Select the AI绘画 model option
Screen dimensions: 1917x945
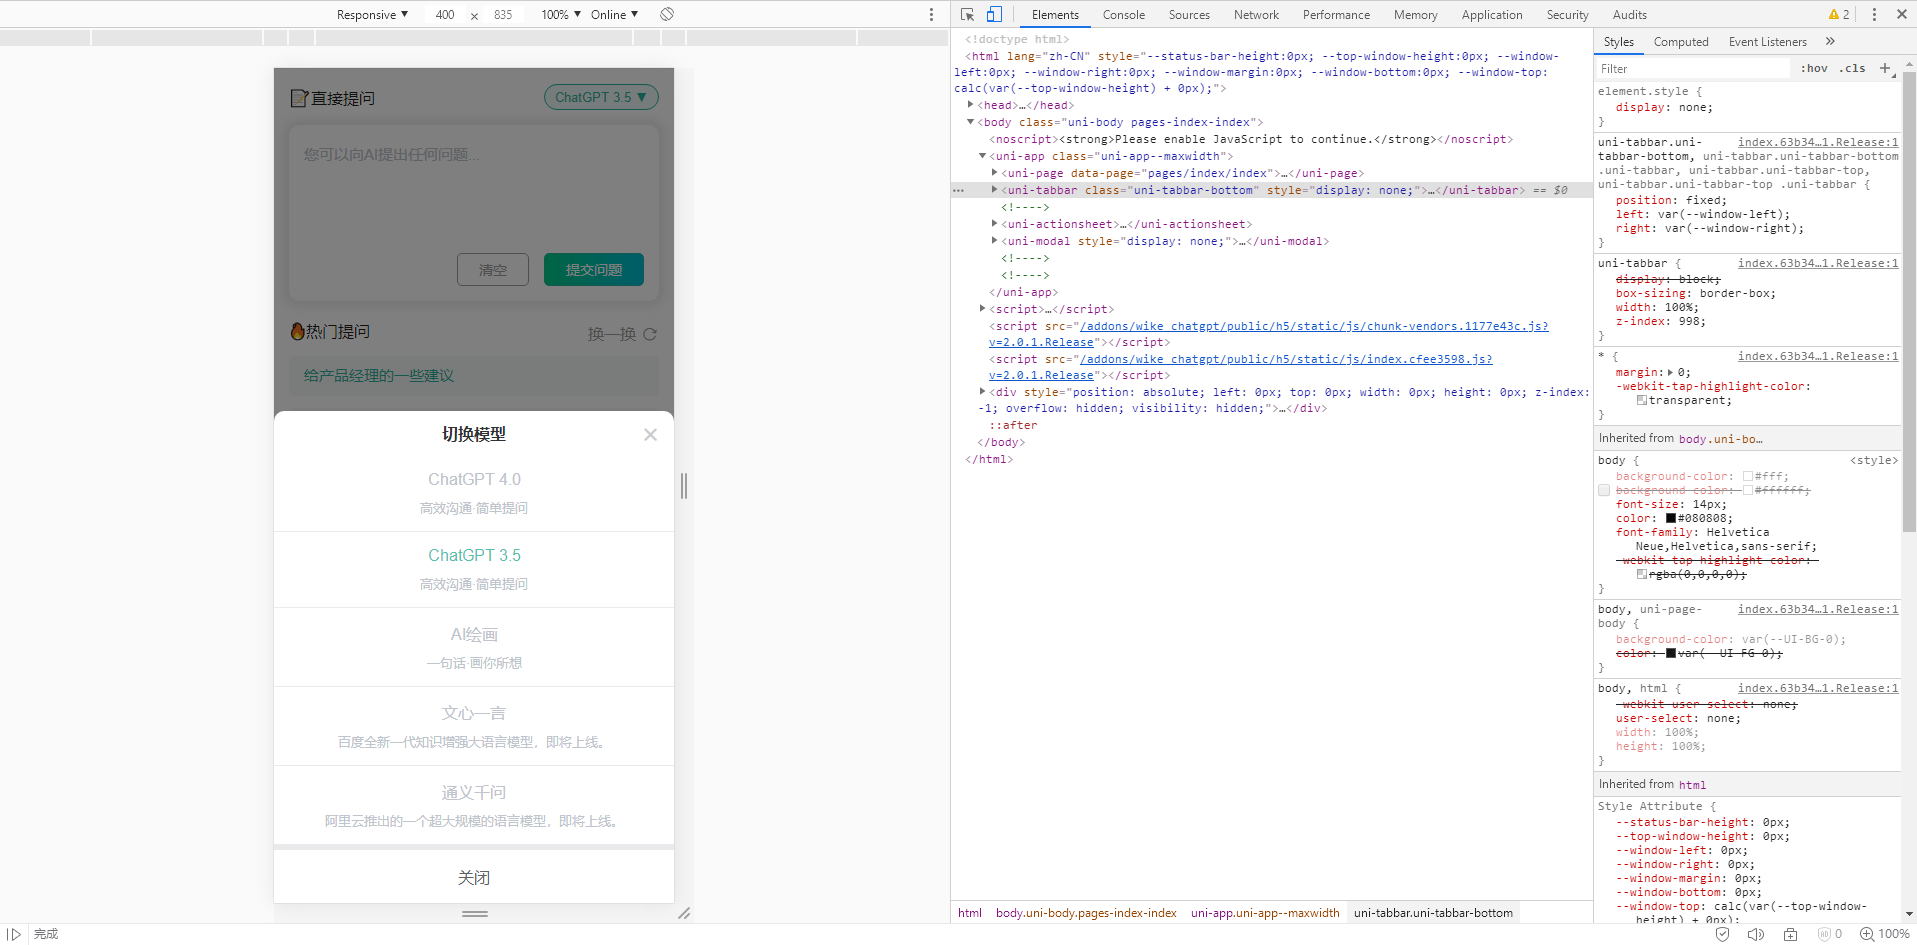point(474,647)
